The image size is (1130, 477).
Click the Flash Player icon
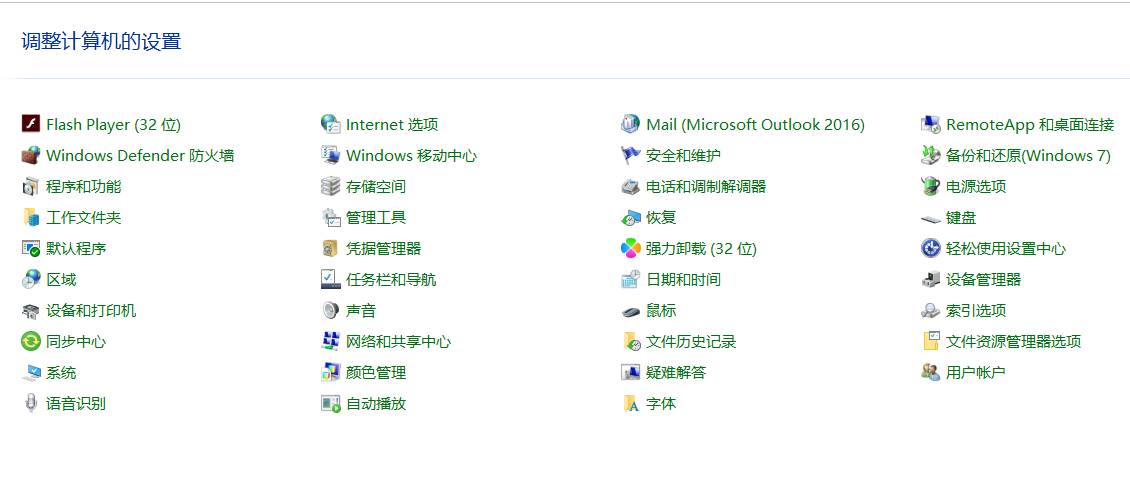(x=30, y=124)
